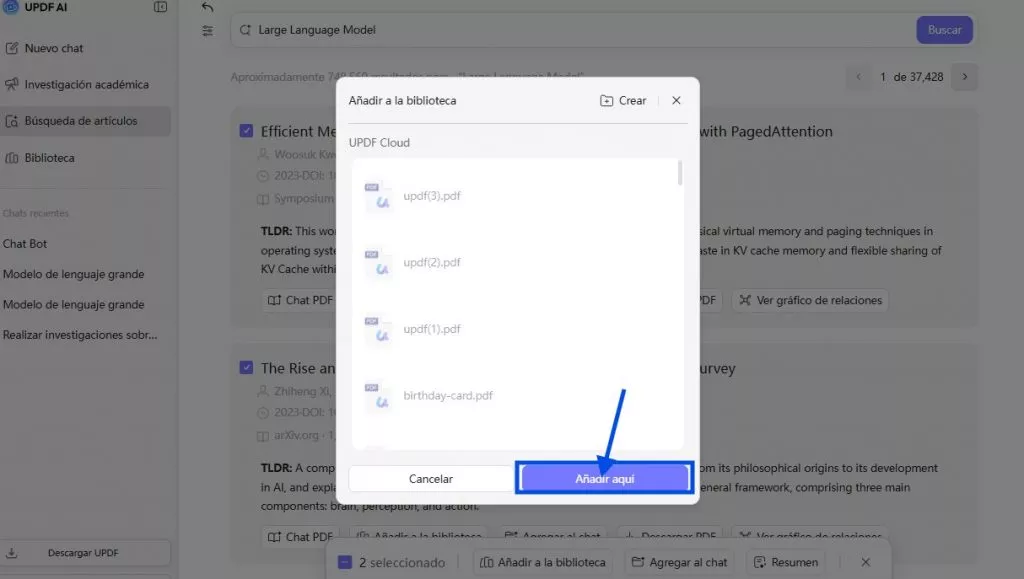Select Búsqueda de artículos

click(86, 121)
